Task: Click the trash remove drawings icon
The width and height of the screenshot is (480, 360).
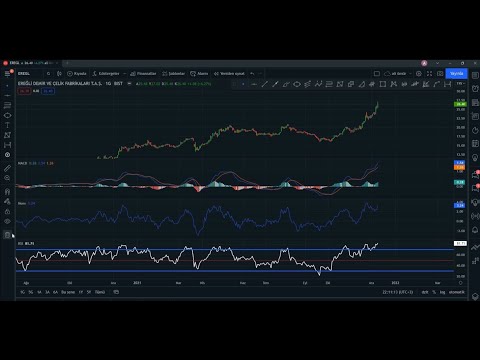Action: [x=7, y=235]
